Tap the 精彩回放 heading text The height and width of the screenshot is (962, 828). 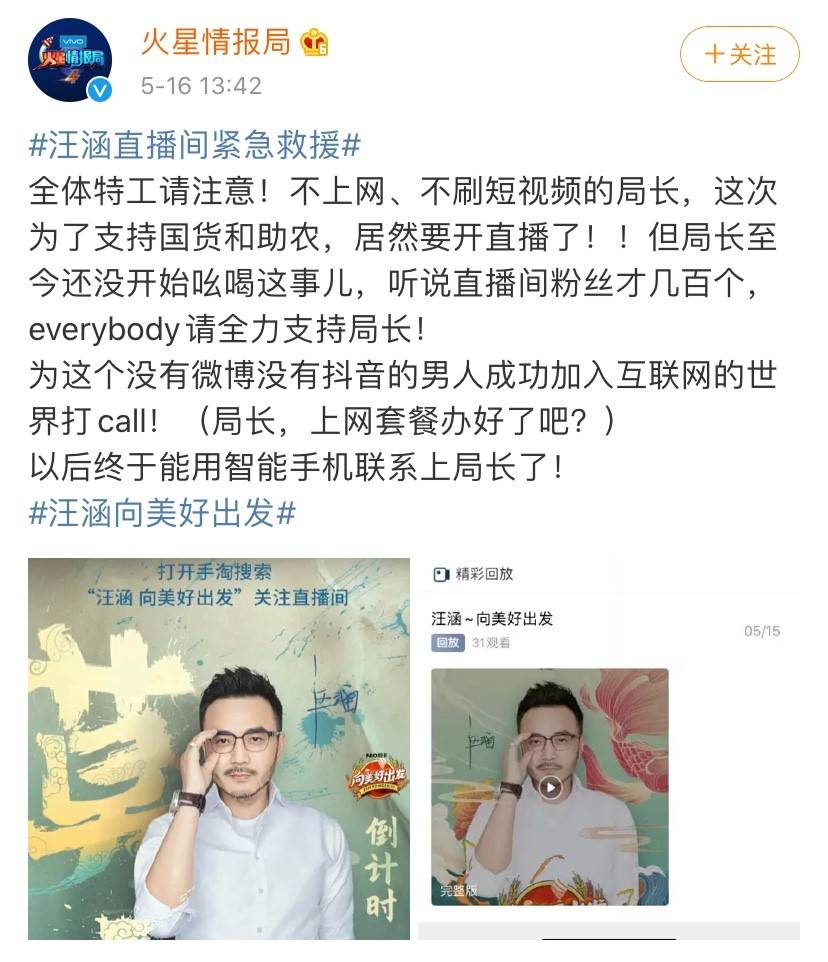[484, 574]
